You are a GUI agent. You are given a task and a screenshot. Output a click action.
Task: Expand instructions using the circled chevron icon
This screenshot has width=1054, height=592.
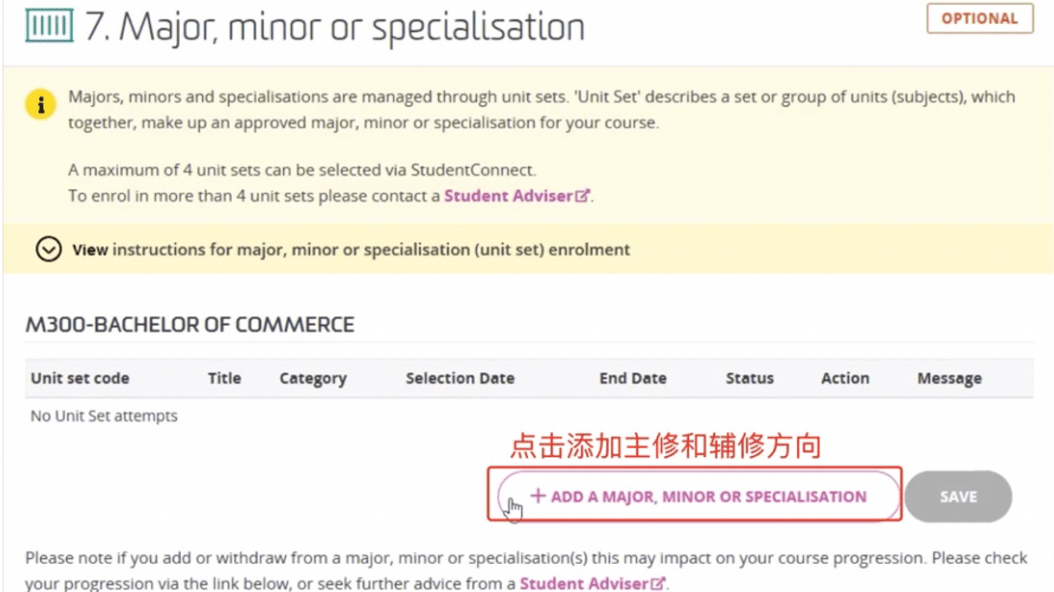48,249
